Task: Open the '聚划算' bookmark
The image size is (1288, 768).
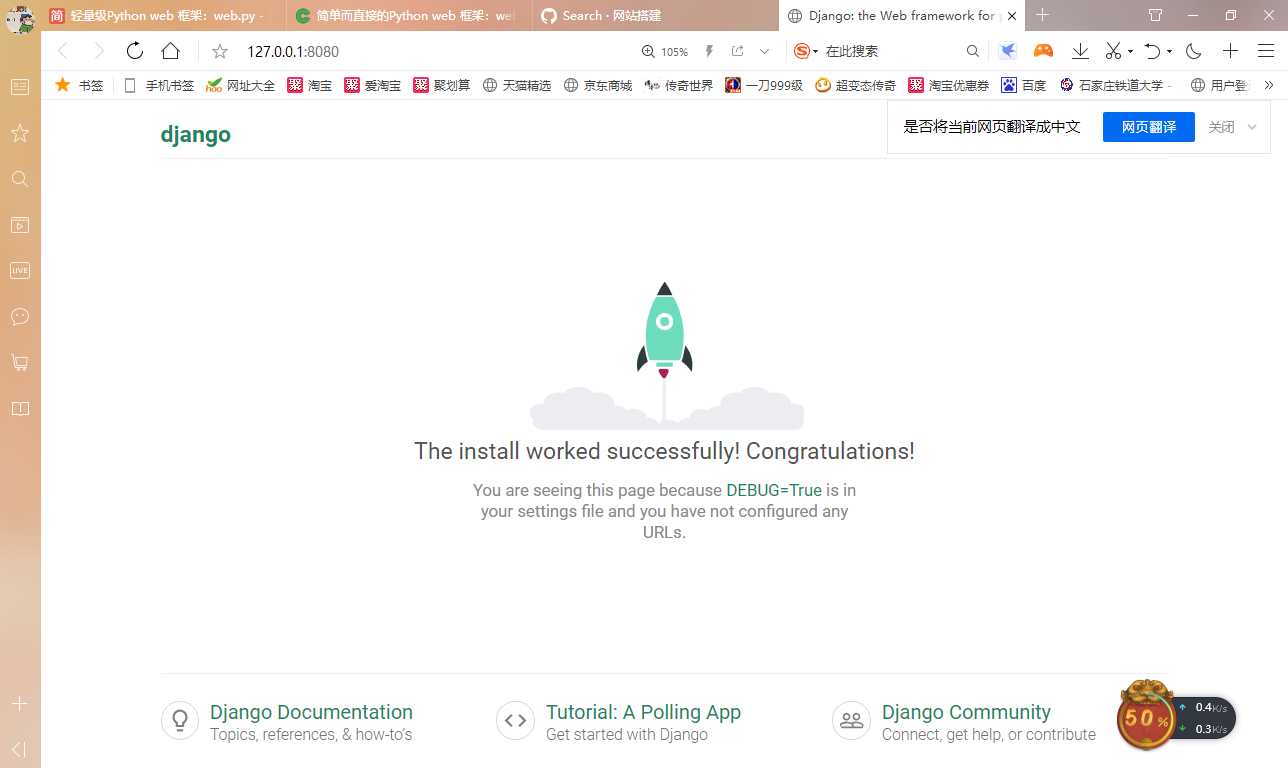Action: tap(441, 86)
